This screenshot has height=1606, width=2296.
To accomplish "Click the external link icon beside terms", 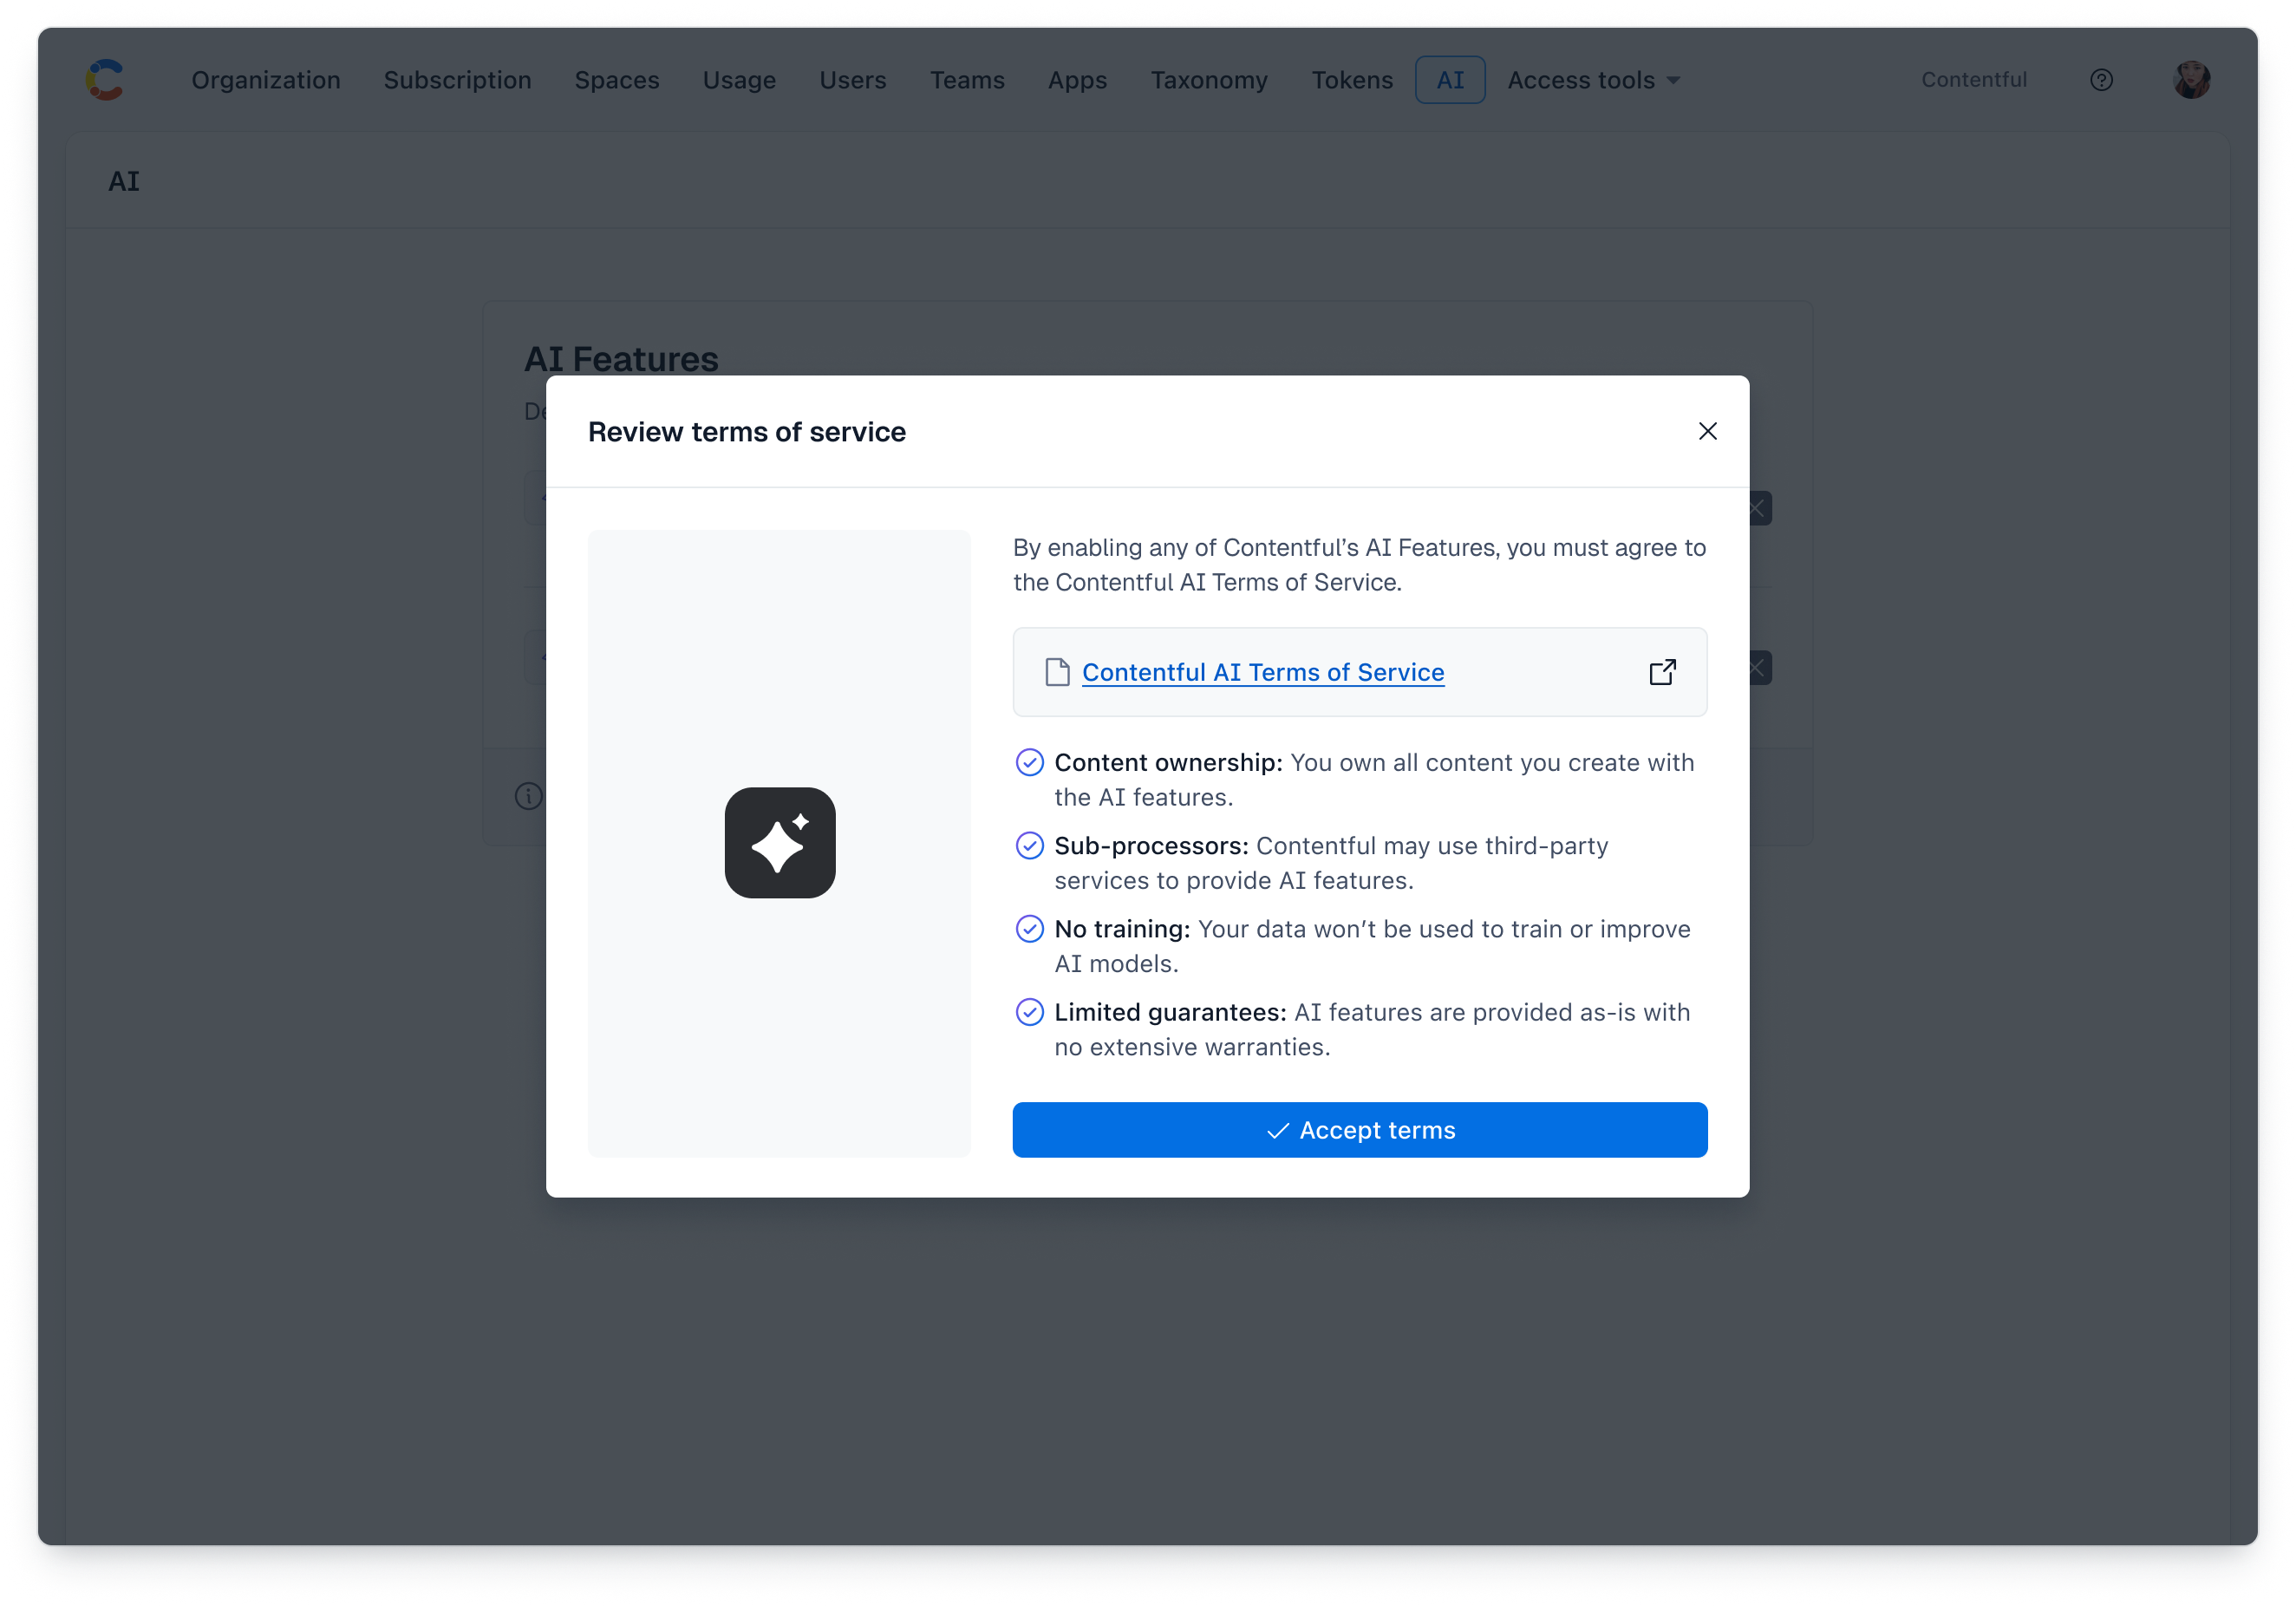I will tap(1662, 672).
